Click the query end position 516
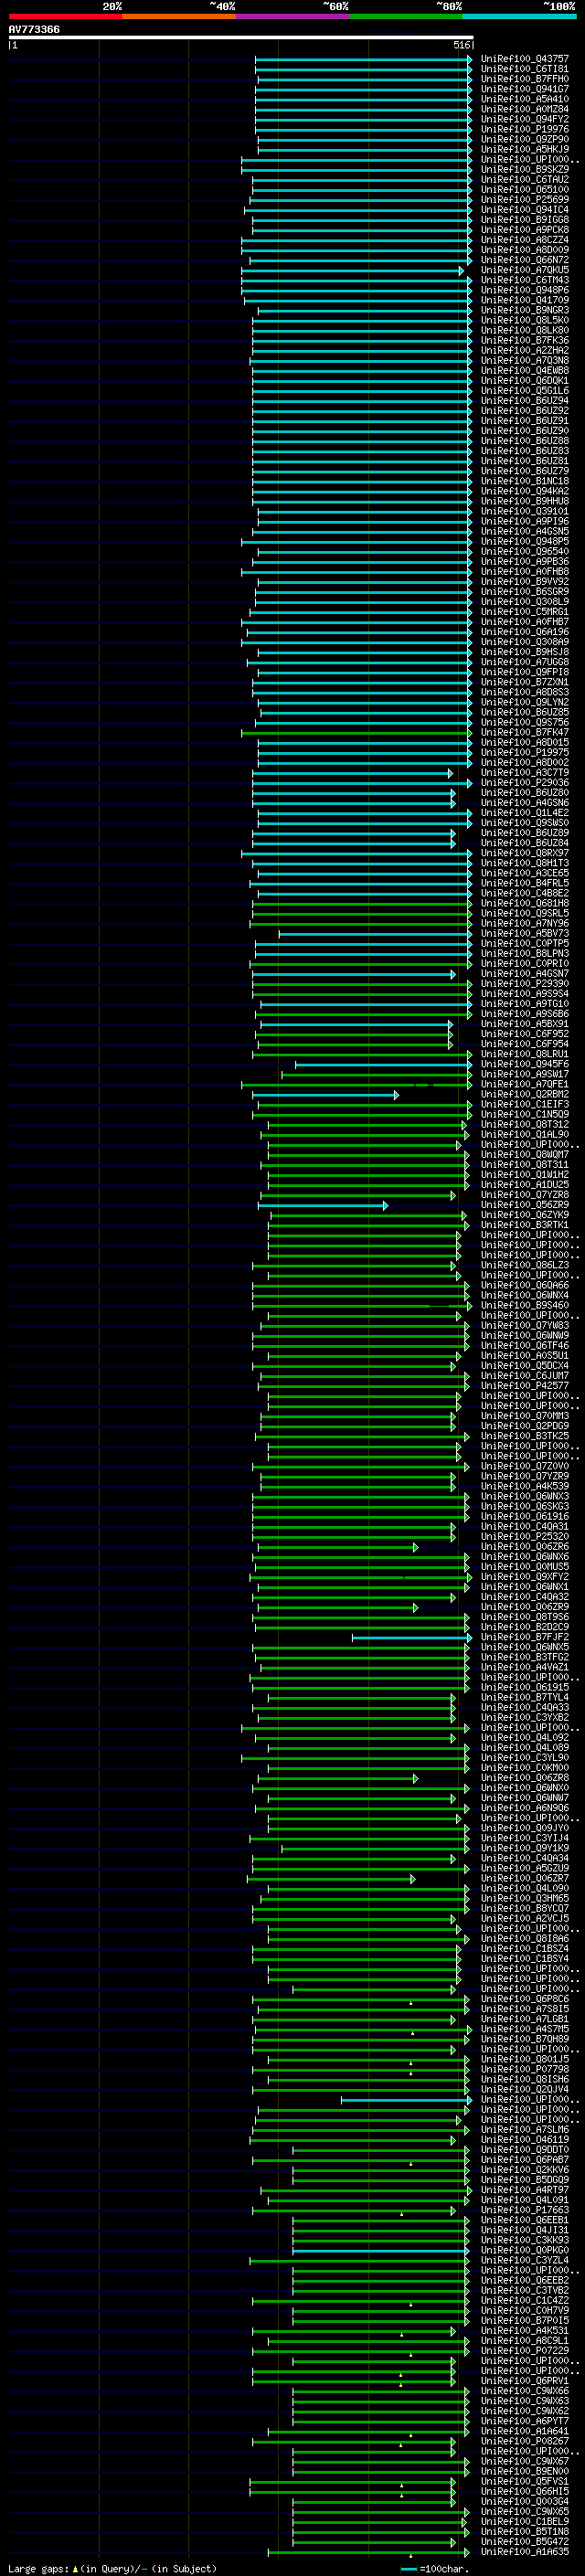 coord(461,45)
